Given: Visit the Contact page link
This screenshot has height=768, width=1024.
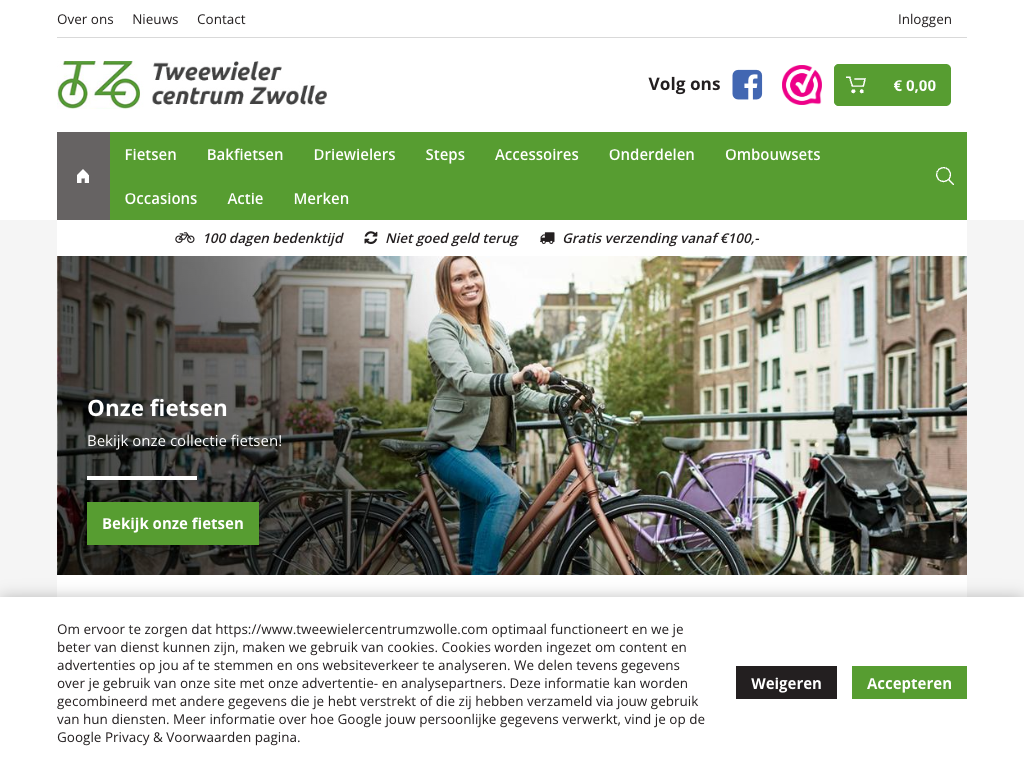Looking at the screenshot, I should click(x=221, y=20).
